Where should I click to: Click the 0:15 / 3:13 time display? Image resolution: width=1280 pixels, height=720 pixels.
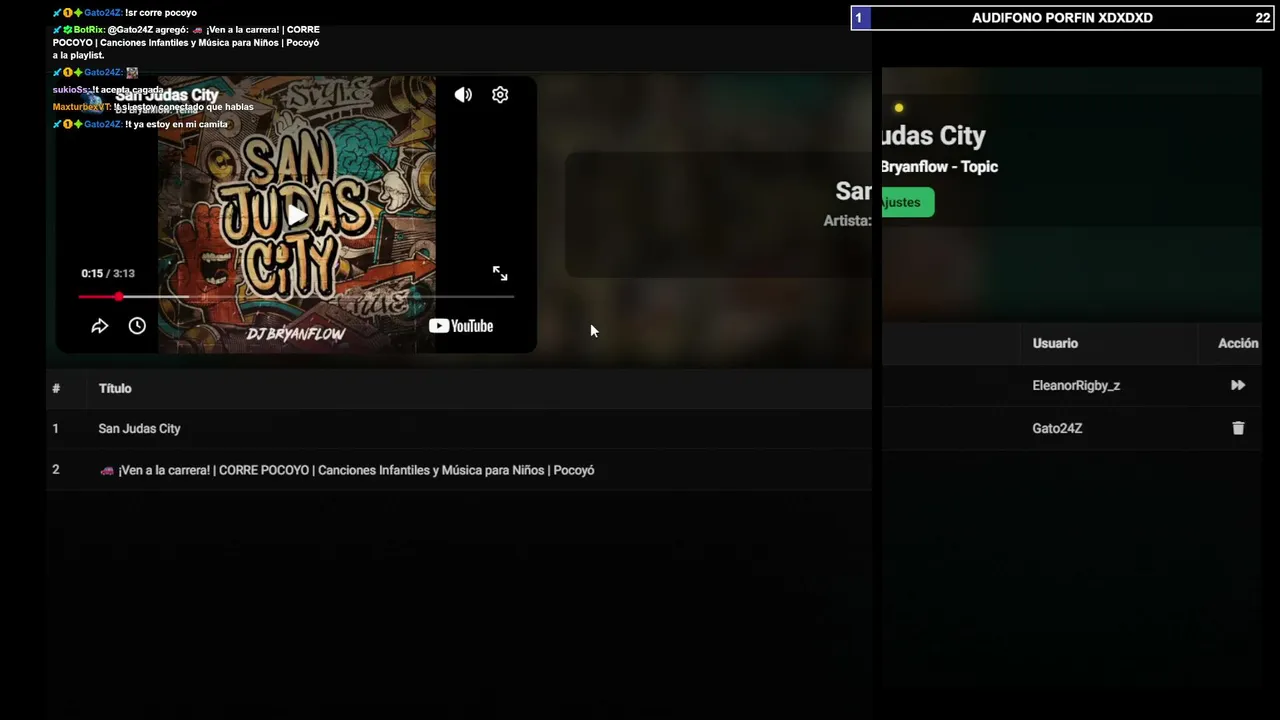108,273
